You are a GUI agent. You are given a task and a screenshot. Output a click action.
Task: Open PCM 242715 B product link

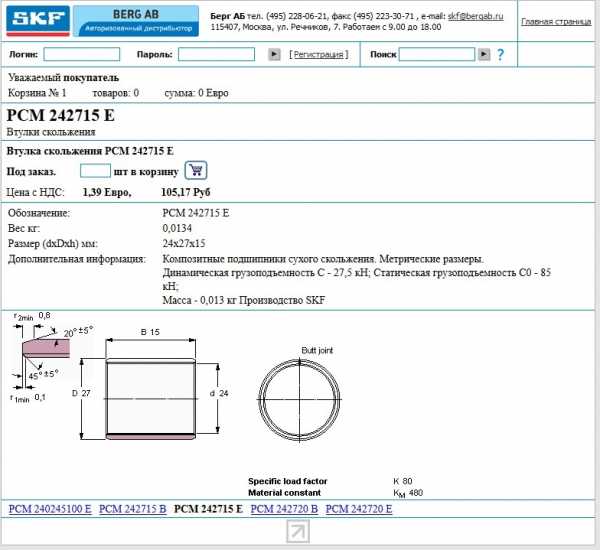point(133,509)
